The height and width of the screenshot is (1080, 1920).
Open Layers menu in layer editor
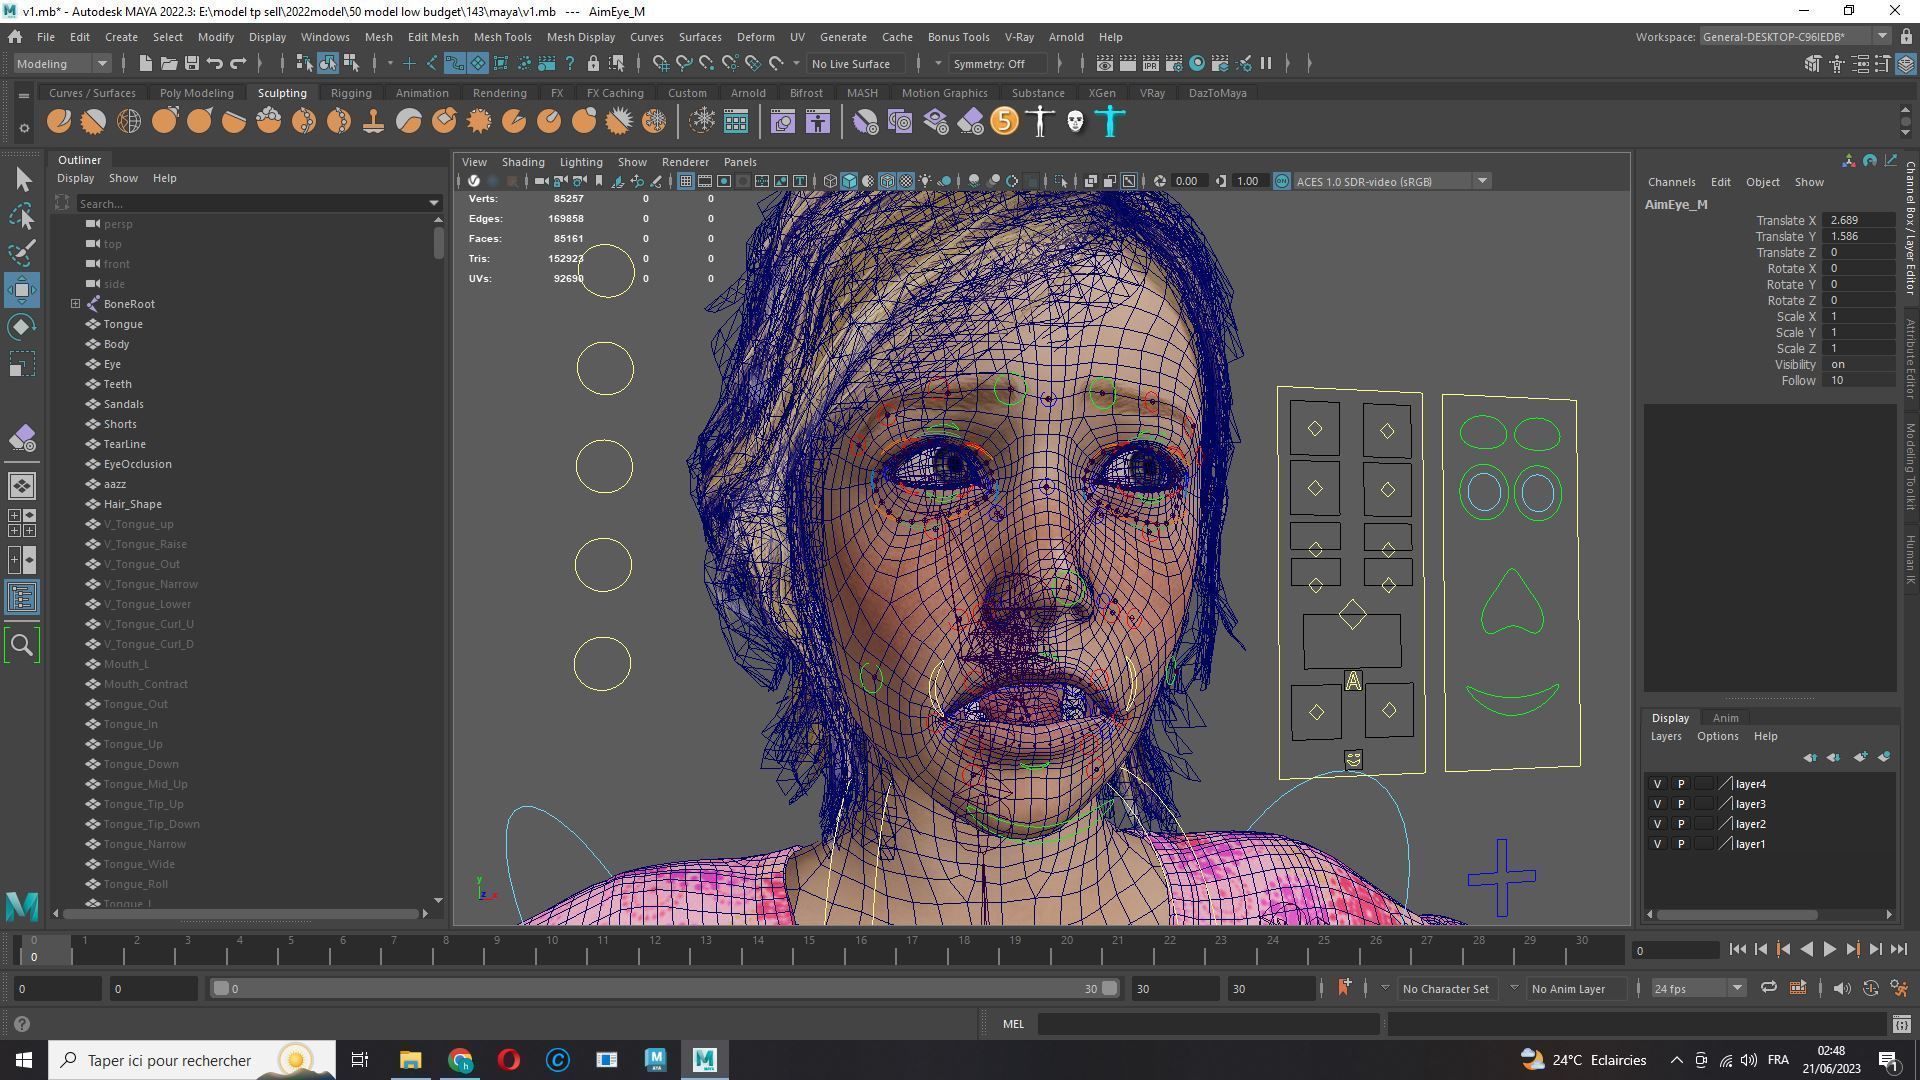pyautogui.click(x=1665, y=737)
